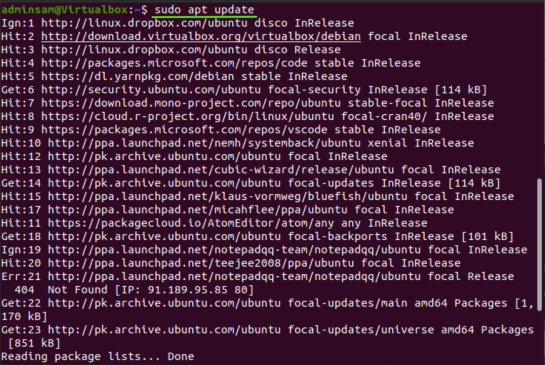Image resolution: width=545 pixels, height=365 pixels.
Task: Click the Err:21 notepadqq focal Release line
Action: point(258,276)
